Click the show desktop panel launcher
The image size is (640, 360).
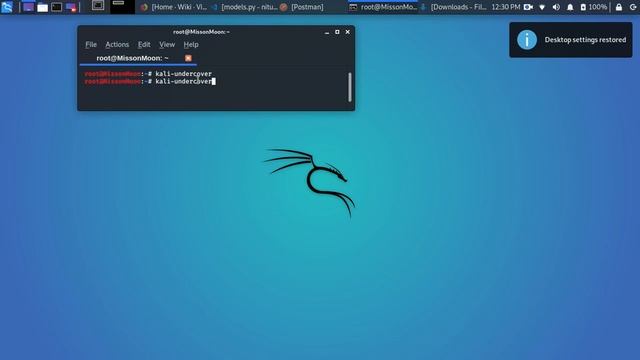pos(28,7)
